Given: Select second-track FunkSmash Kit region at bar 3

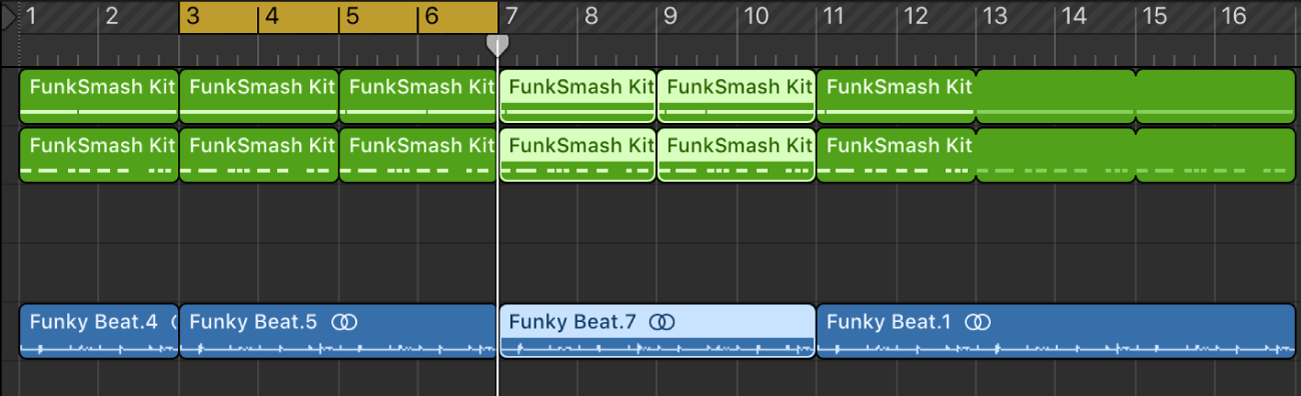Looking at the screenshot, I should pos(259,156).
